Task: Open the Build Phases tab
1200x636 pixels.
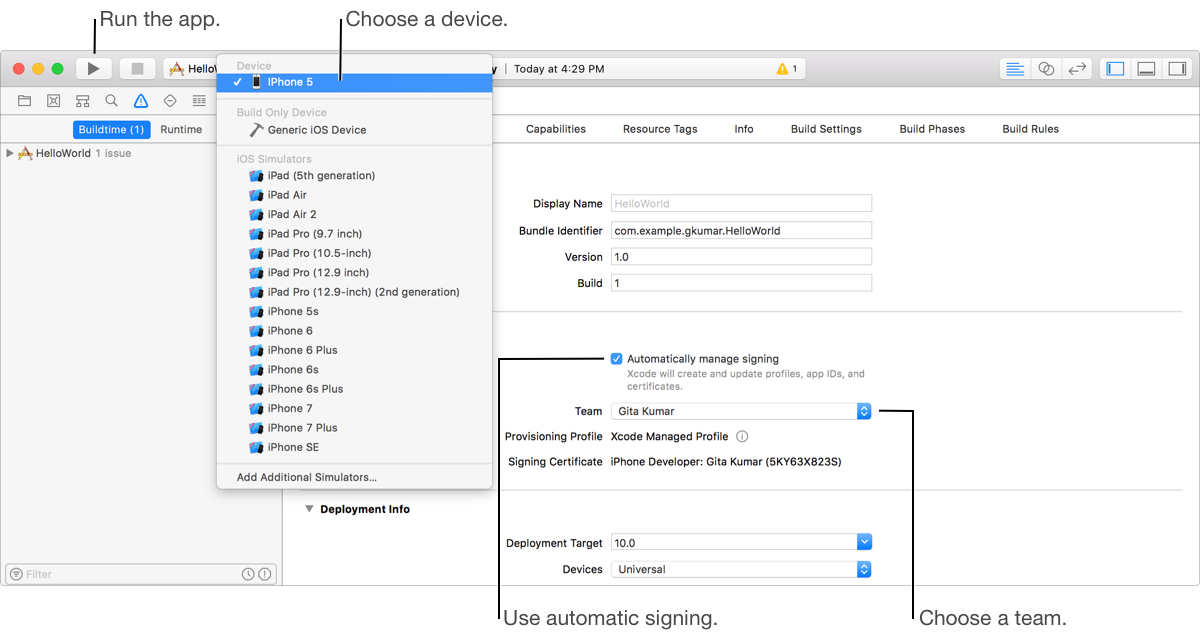Action: (x=932, y=129)
